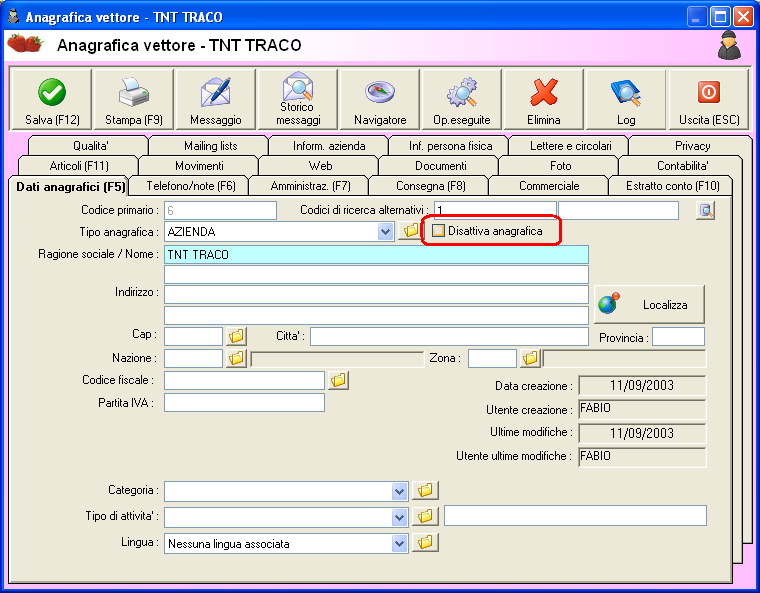
Task: Expand the Categoria dropdown
Action: 399,492
